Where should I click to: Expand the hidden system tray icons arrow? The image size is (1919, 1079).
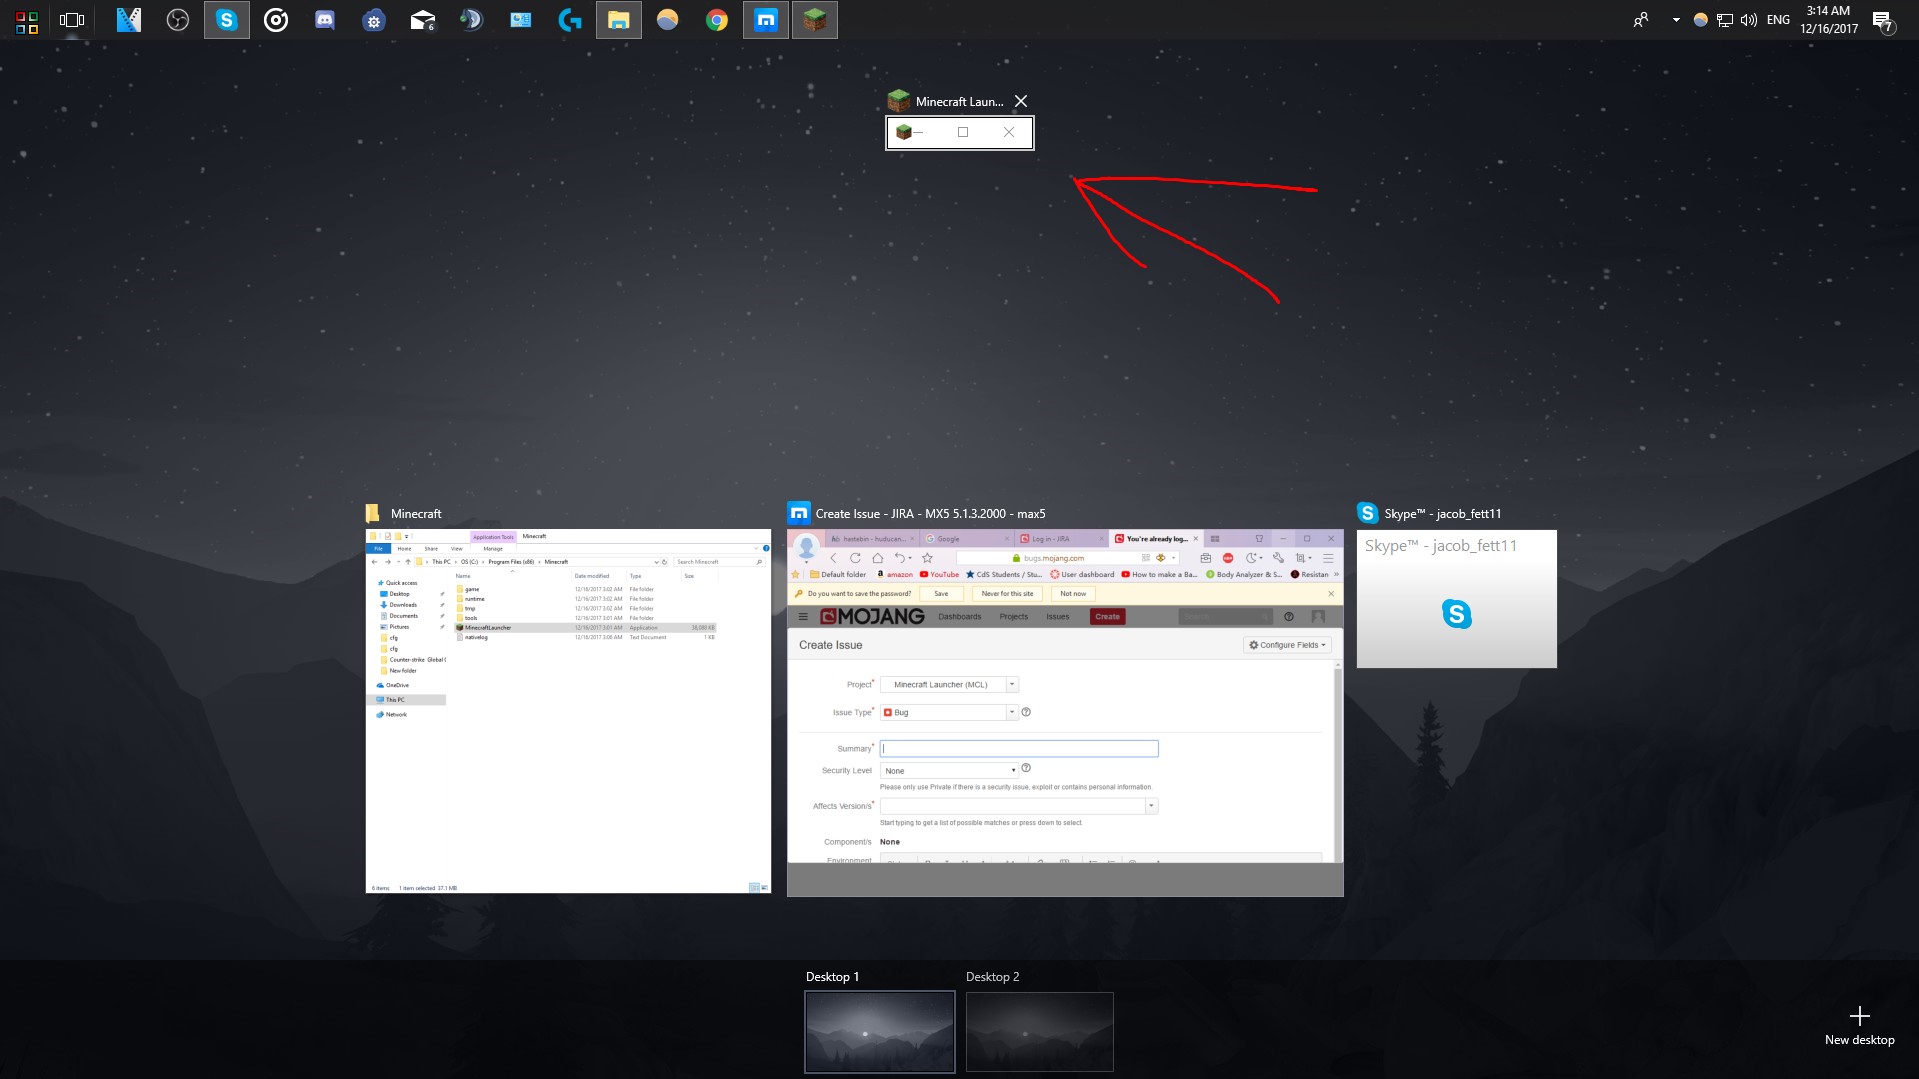[1676, 20]
